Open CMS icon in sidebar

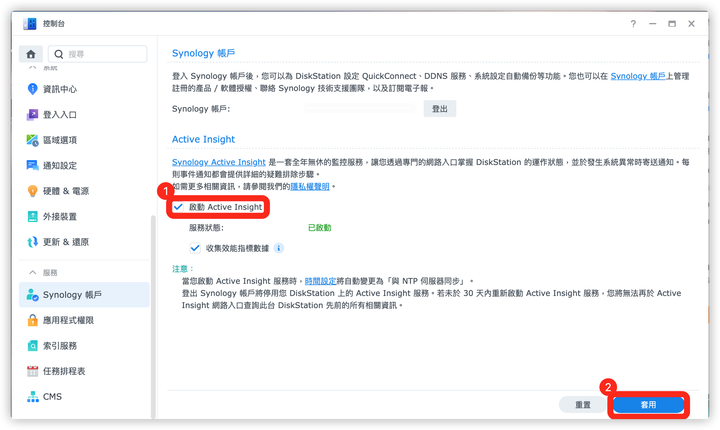(32, 397)
